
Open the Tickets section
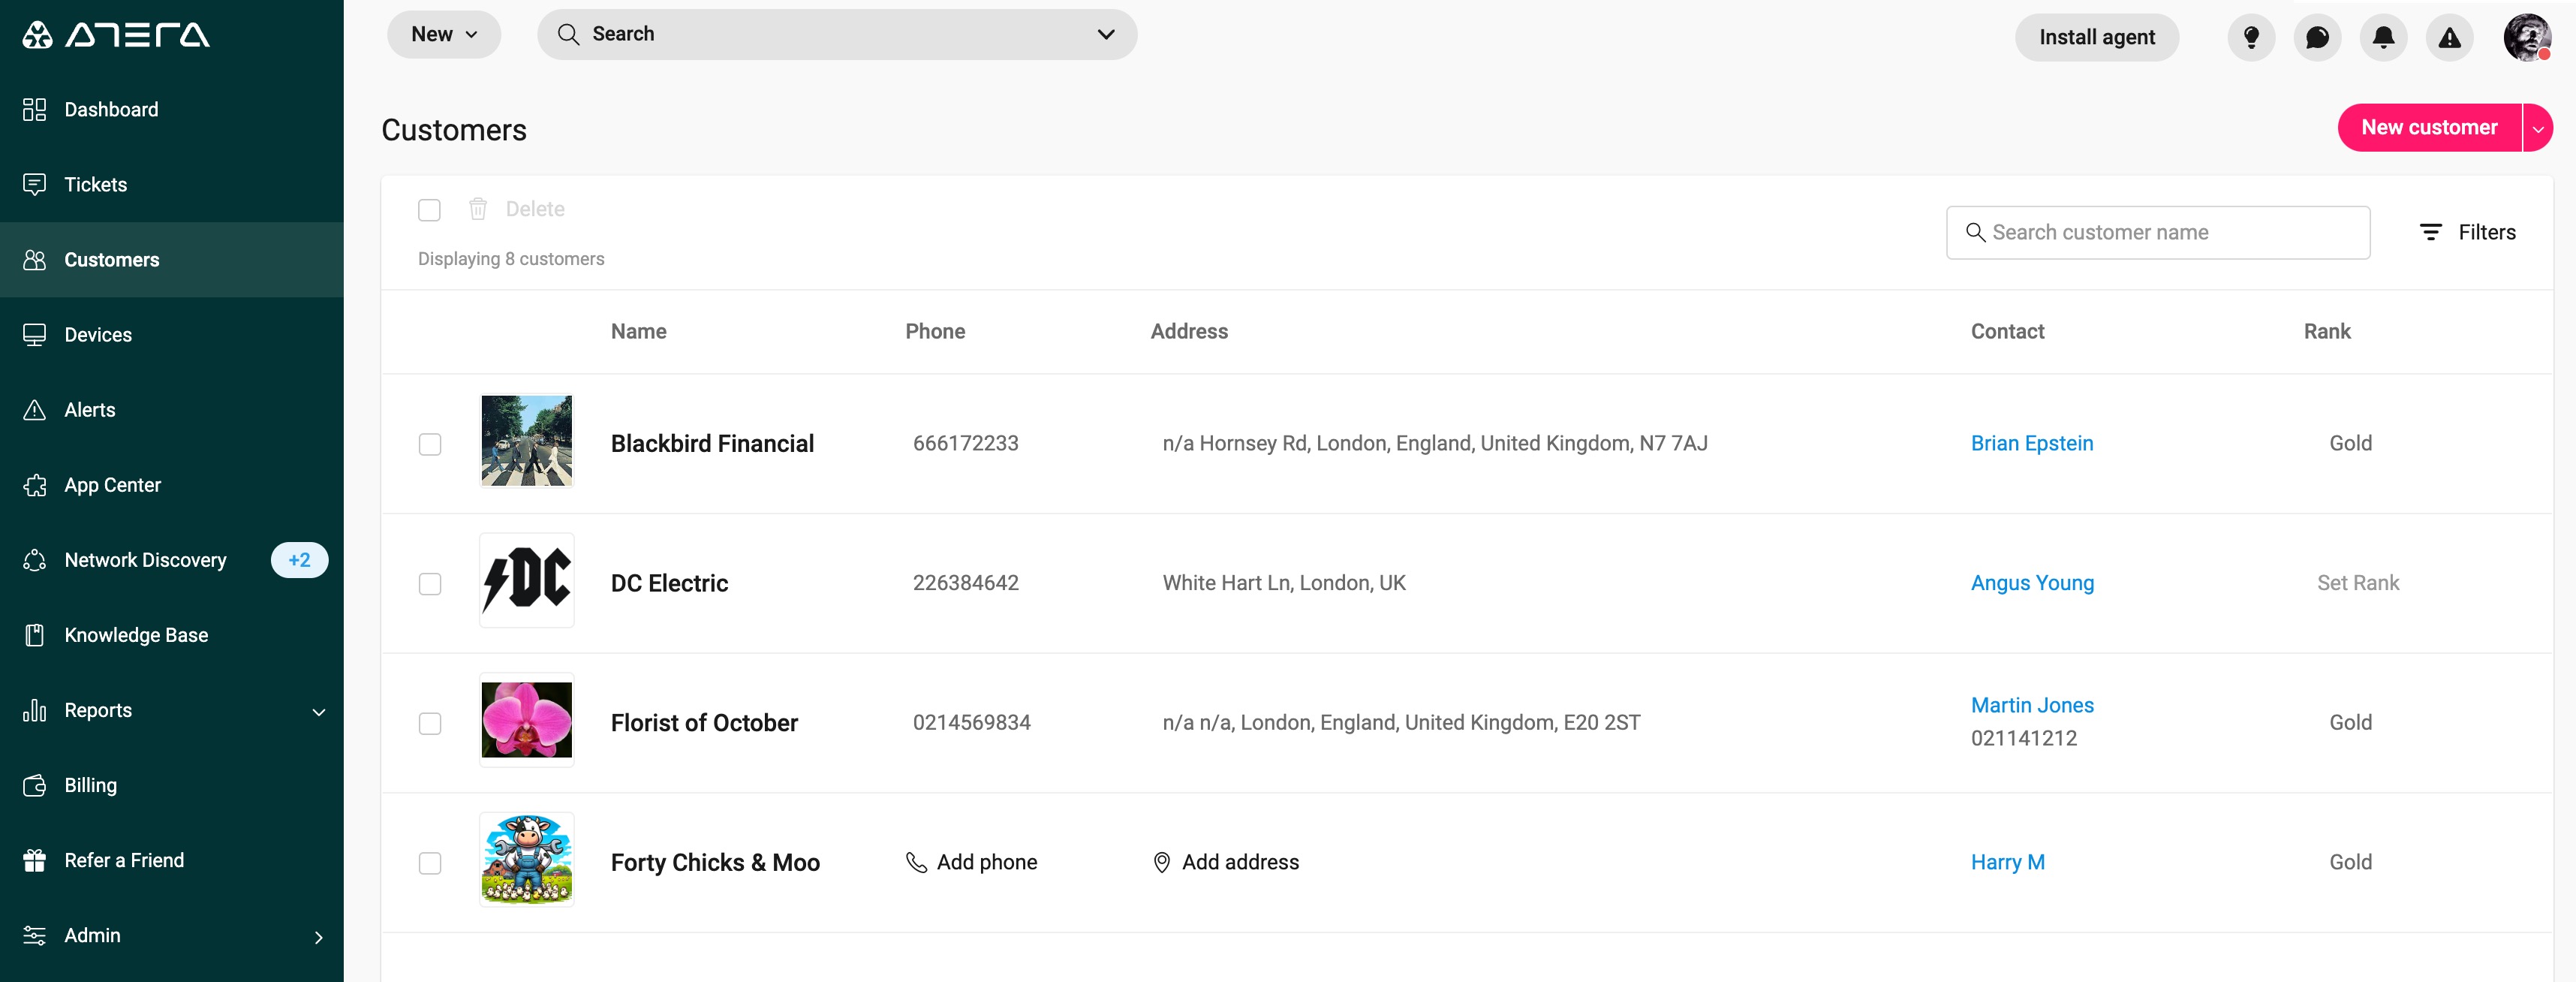[171, 184]
